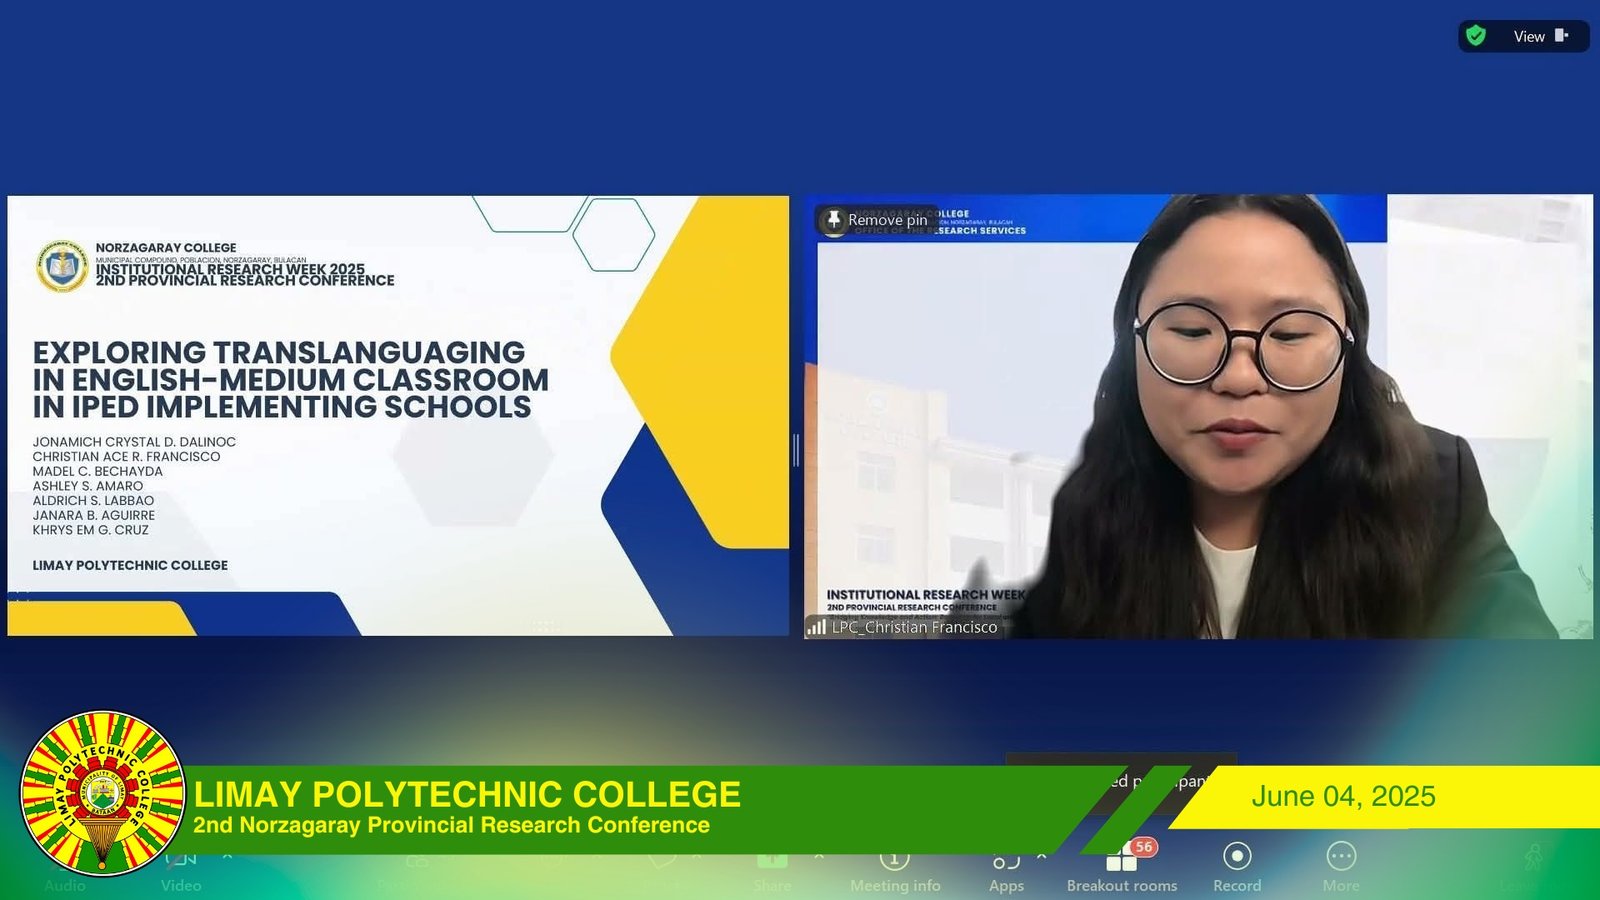1600x900 pixels.
Task: Open Meeting info in the toolbar
Action: tap(895, 868)
